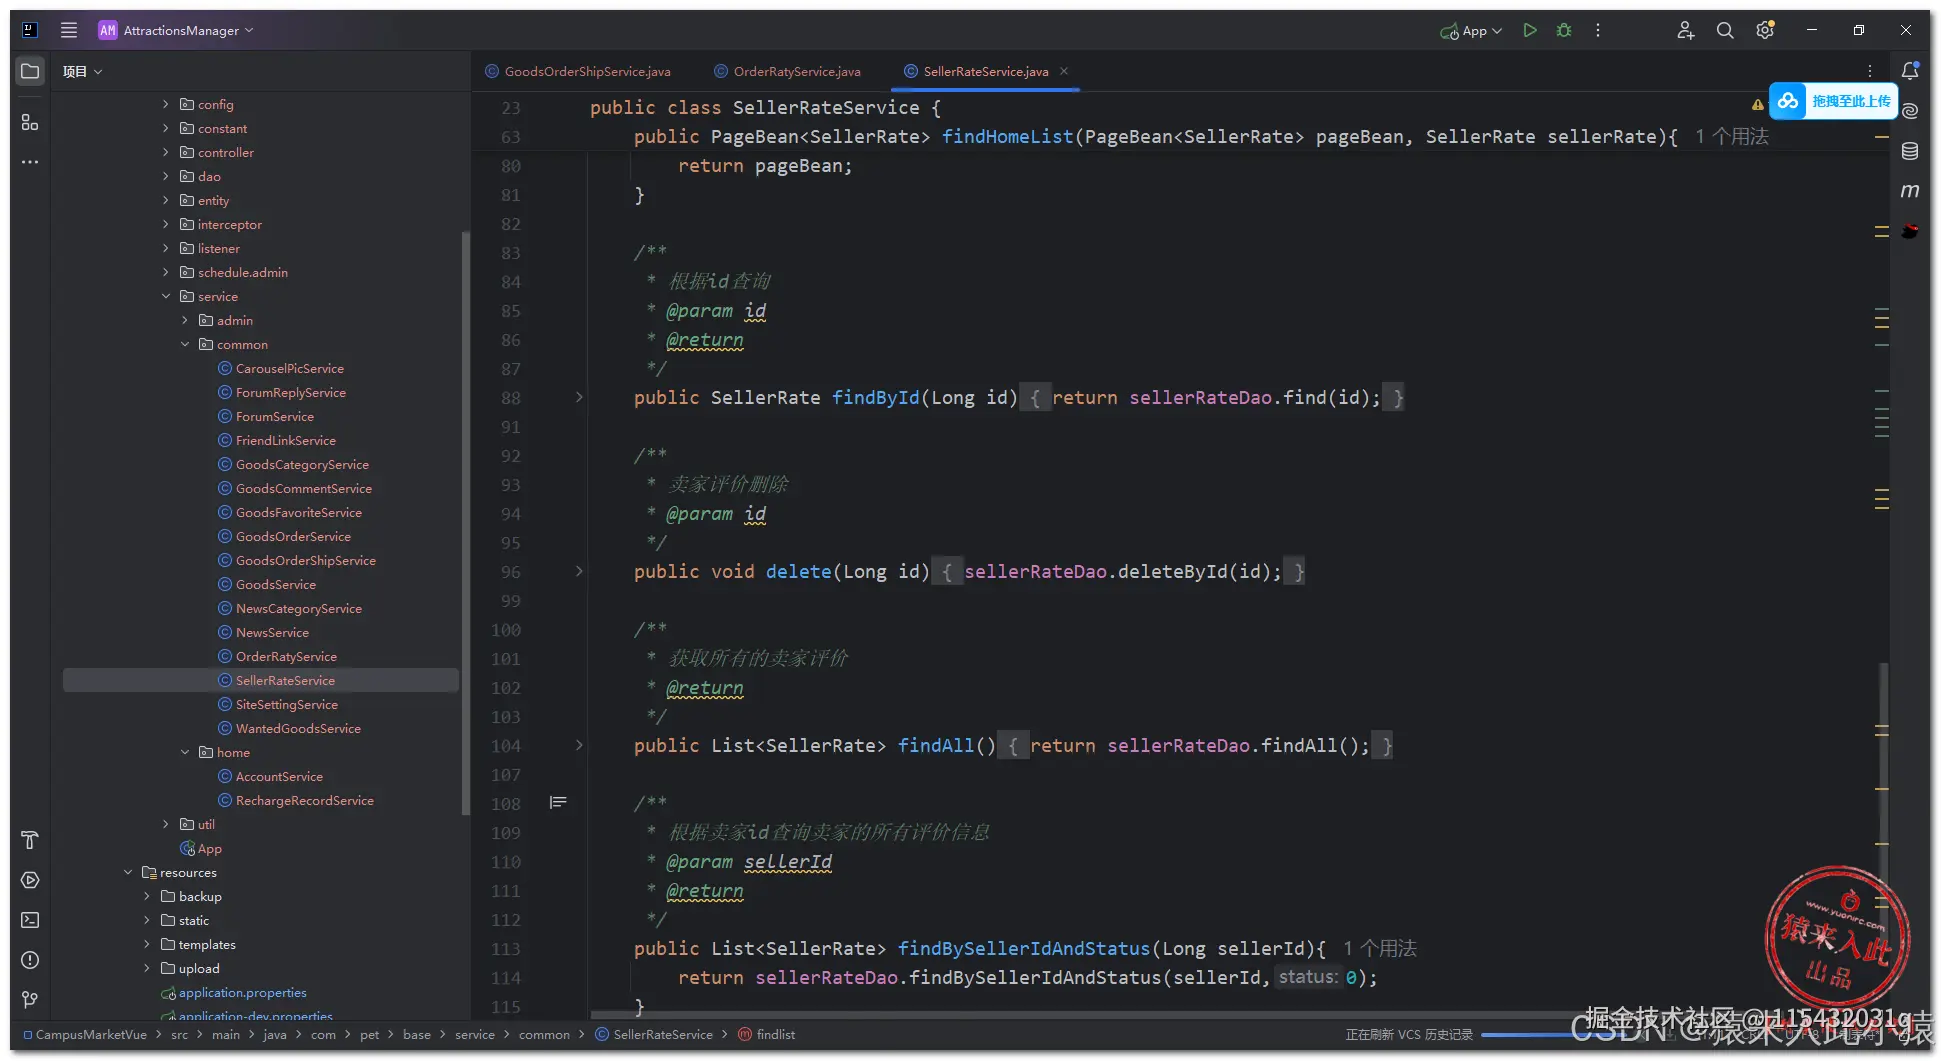Open IDE settings gear

pyautogui.click(x=1765, y=30)
